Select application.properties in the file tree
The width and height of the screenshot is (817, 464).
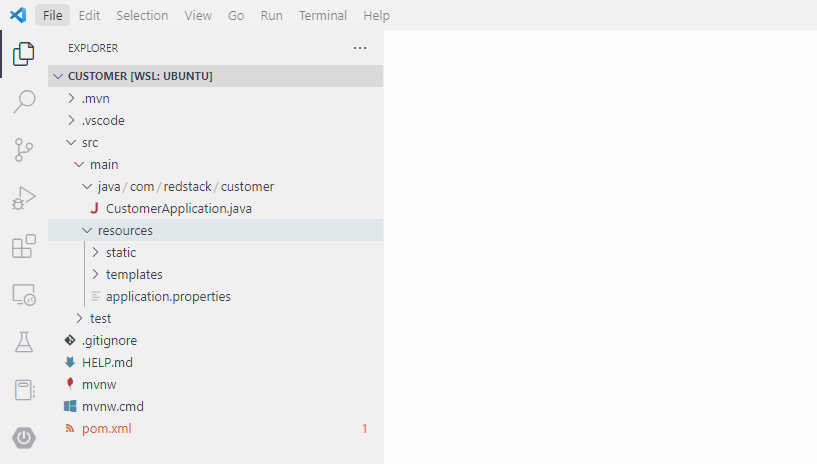(167, 296)
